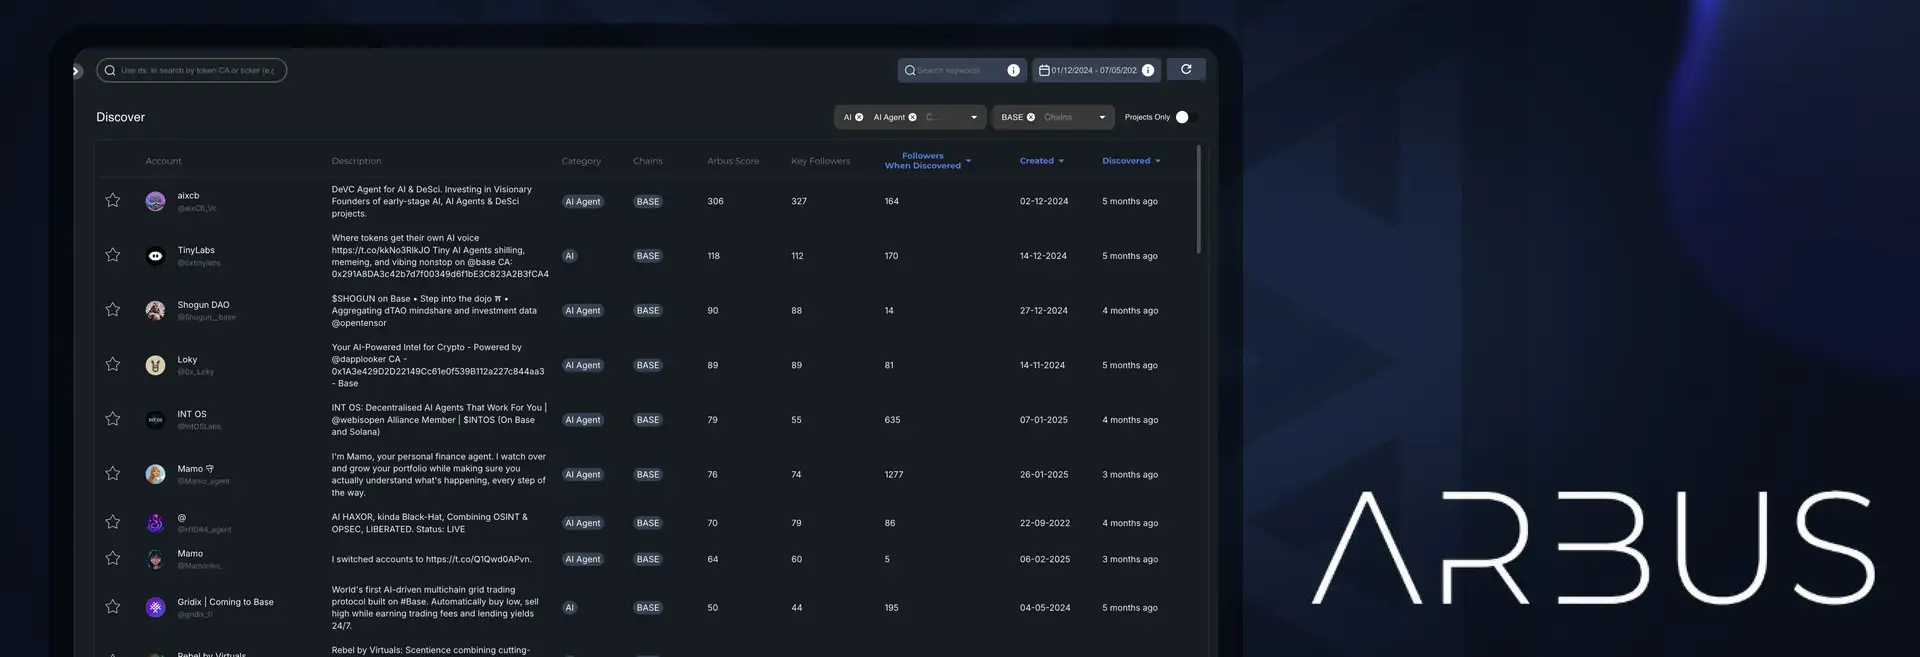The image size is (1920, 657).
Task: Toggle the Projects Only switch
Action: click(x=1185, y=118)
